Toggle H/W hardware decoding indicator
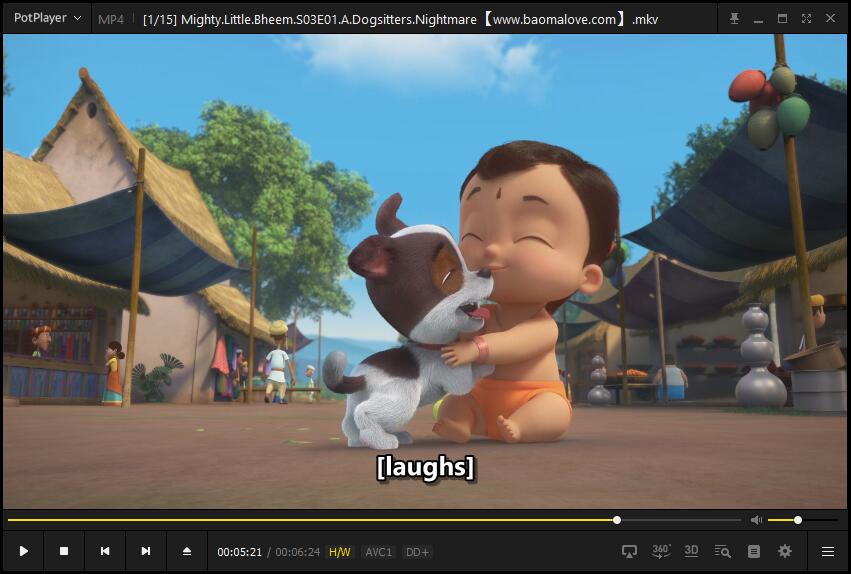Viewport: 851px width, 574px height. point(340,552)
